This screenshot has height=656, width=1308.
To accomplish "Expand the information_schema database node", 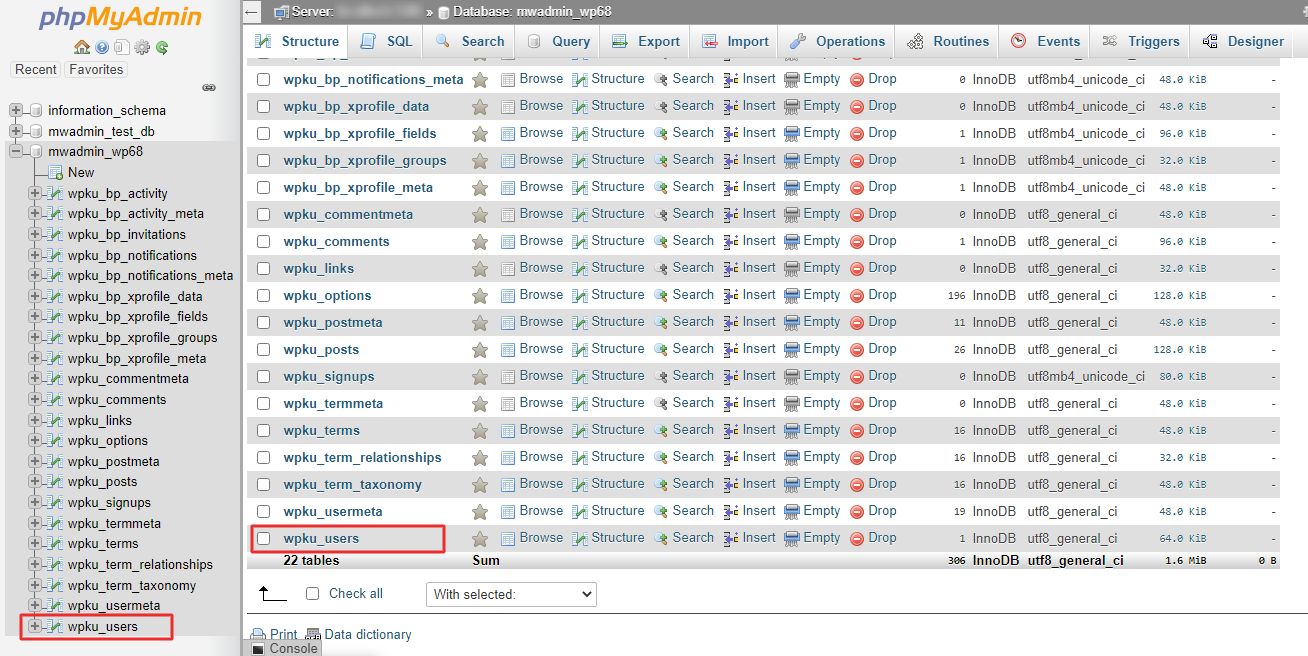I will (x=16, y=110).
